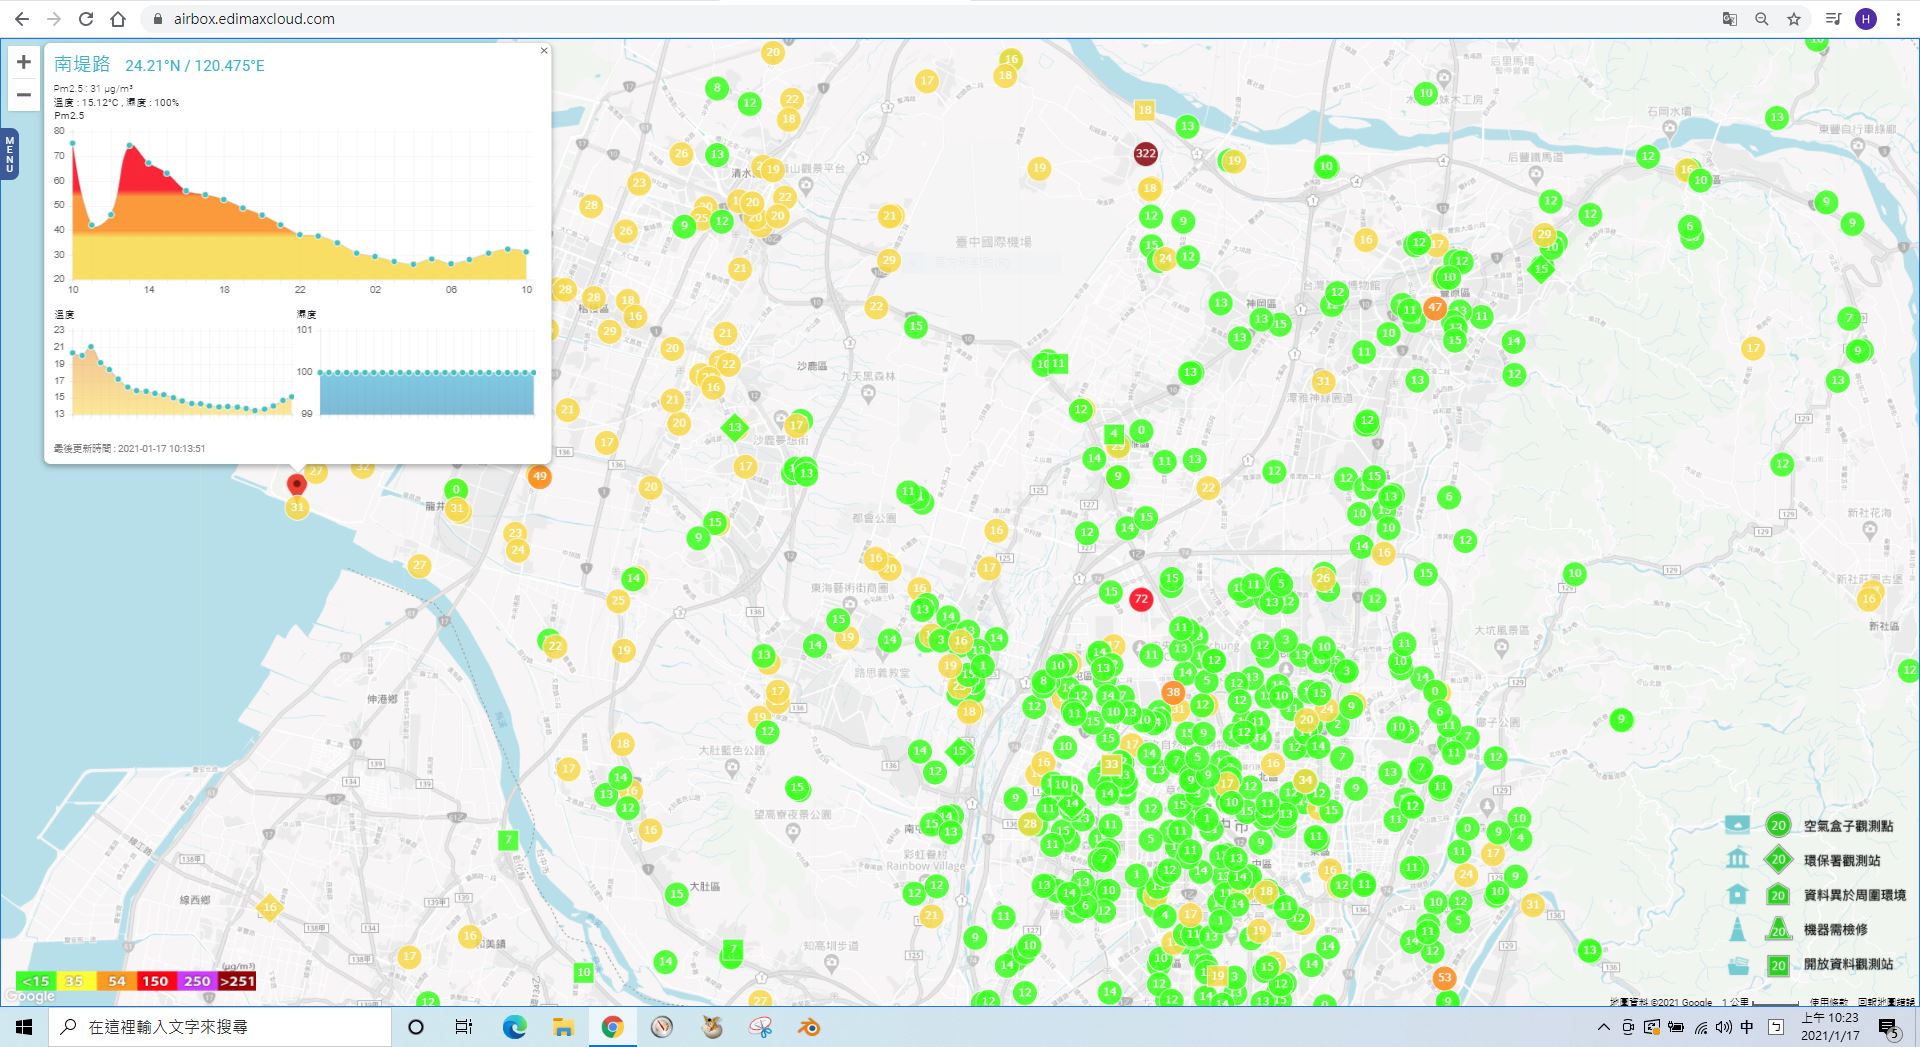Click the 機器需檢修 legend label

coord(1835,929)
